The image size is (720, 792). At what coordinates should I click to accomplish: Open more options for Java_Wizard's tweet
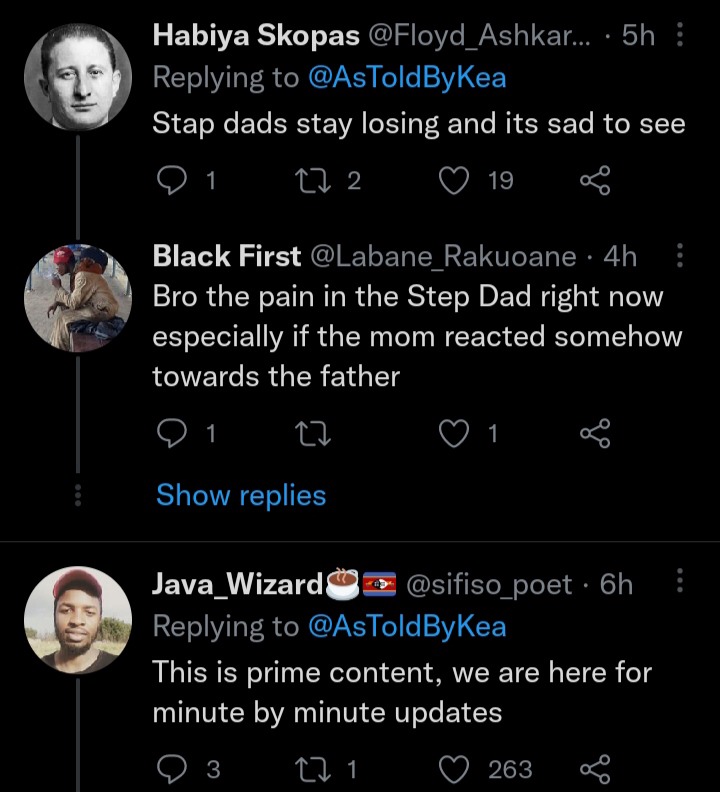click(680, 580)
